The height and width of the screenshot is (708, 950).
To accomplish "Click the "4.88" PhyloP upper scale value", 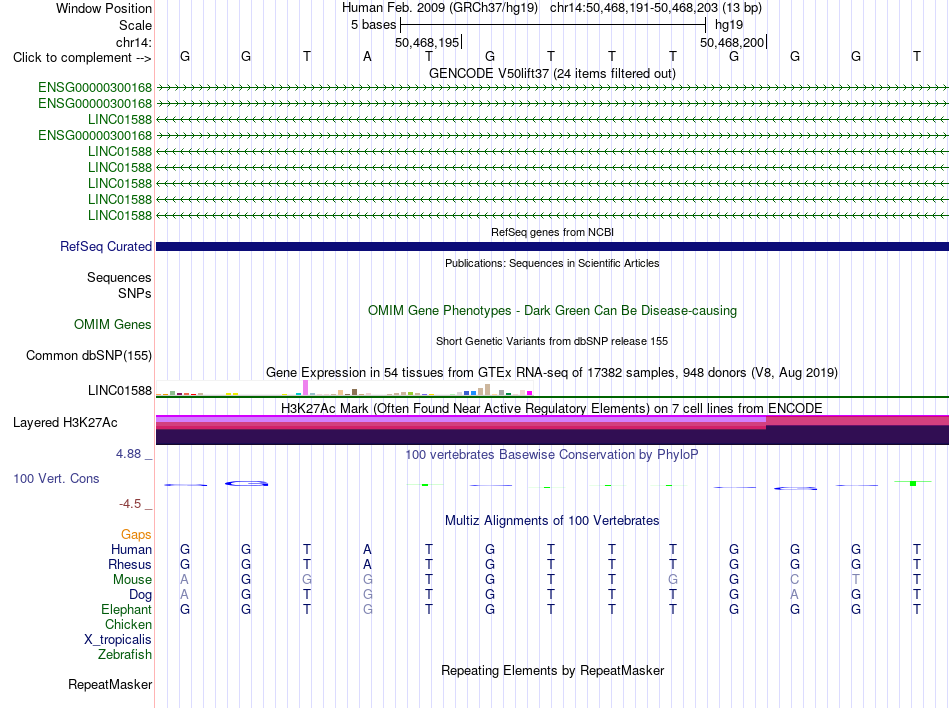I will (128, 454).
